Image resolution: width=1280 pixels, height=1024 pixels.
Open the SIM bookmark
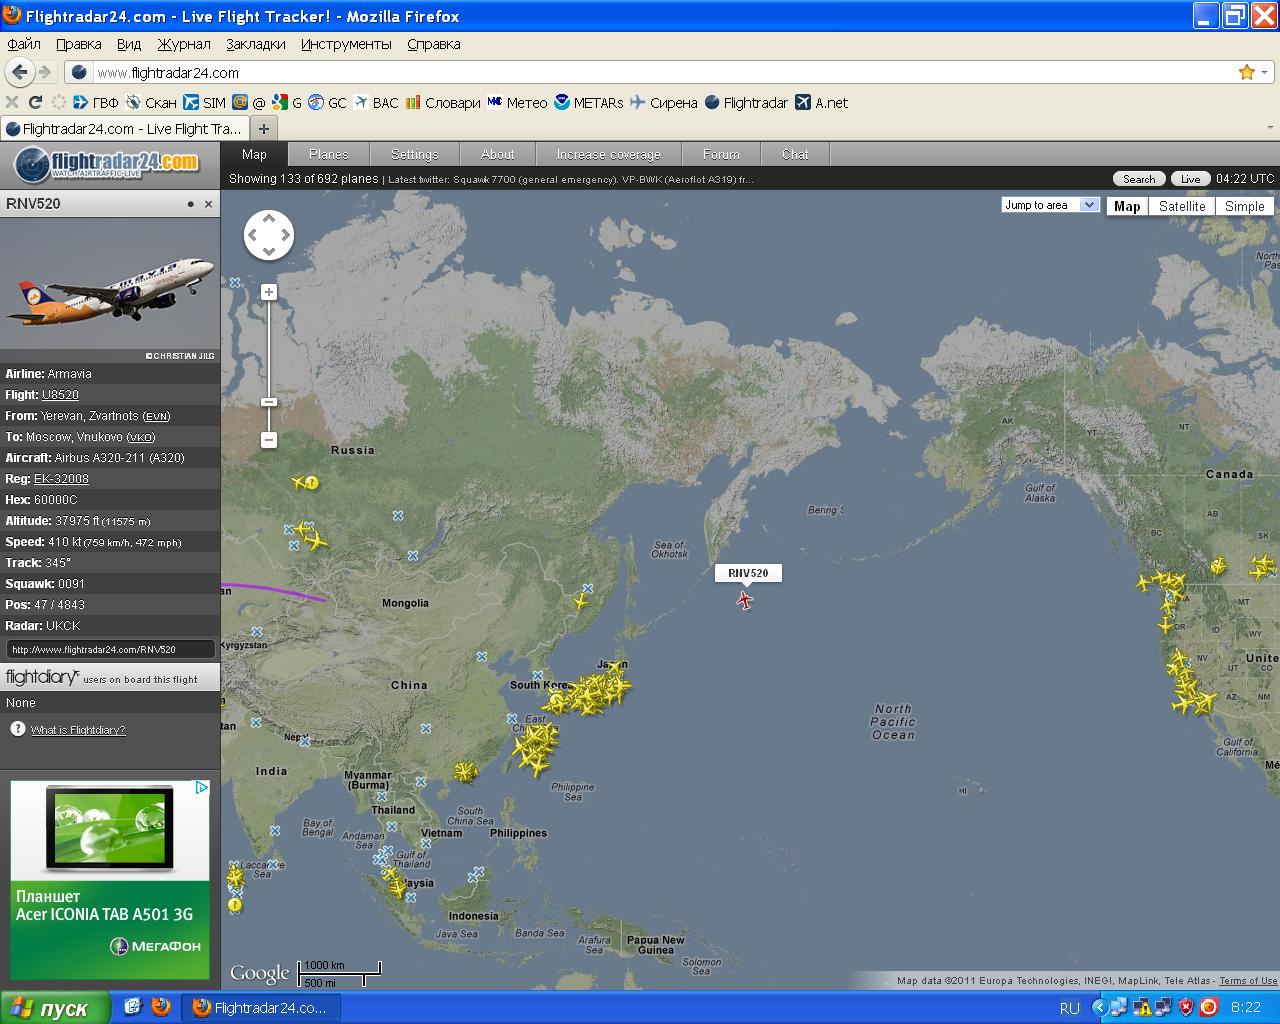pos(204,102)
